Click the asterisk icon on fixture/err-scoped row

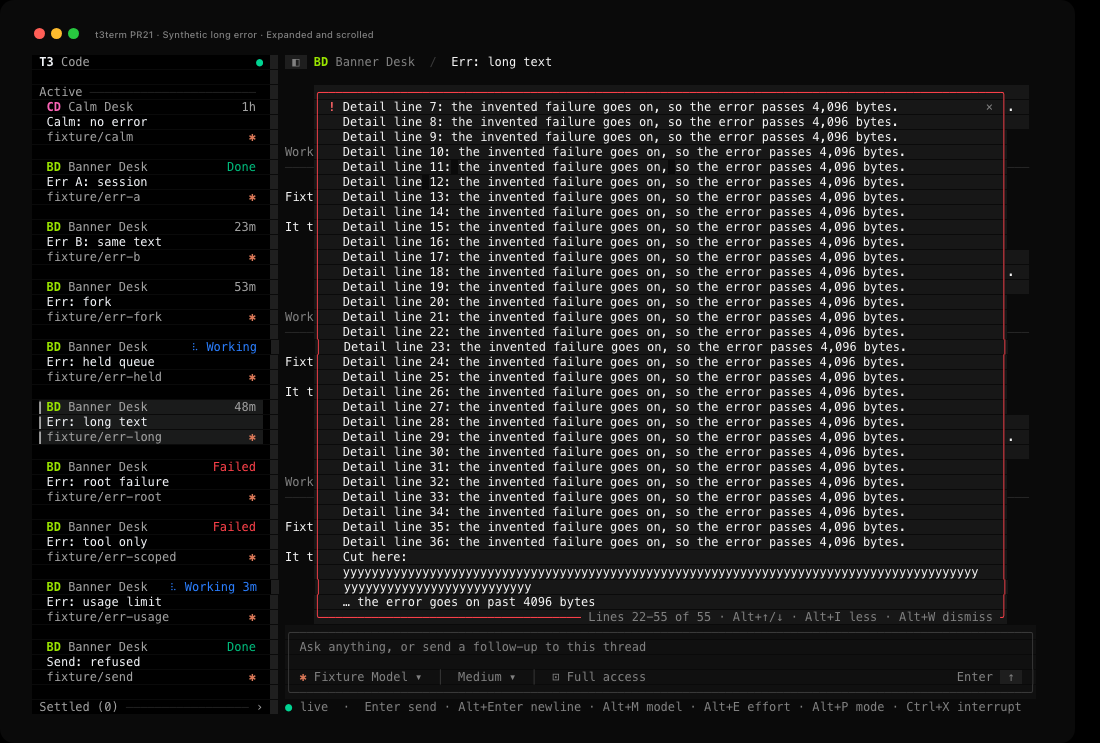(253, 558)
